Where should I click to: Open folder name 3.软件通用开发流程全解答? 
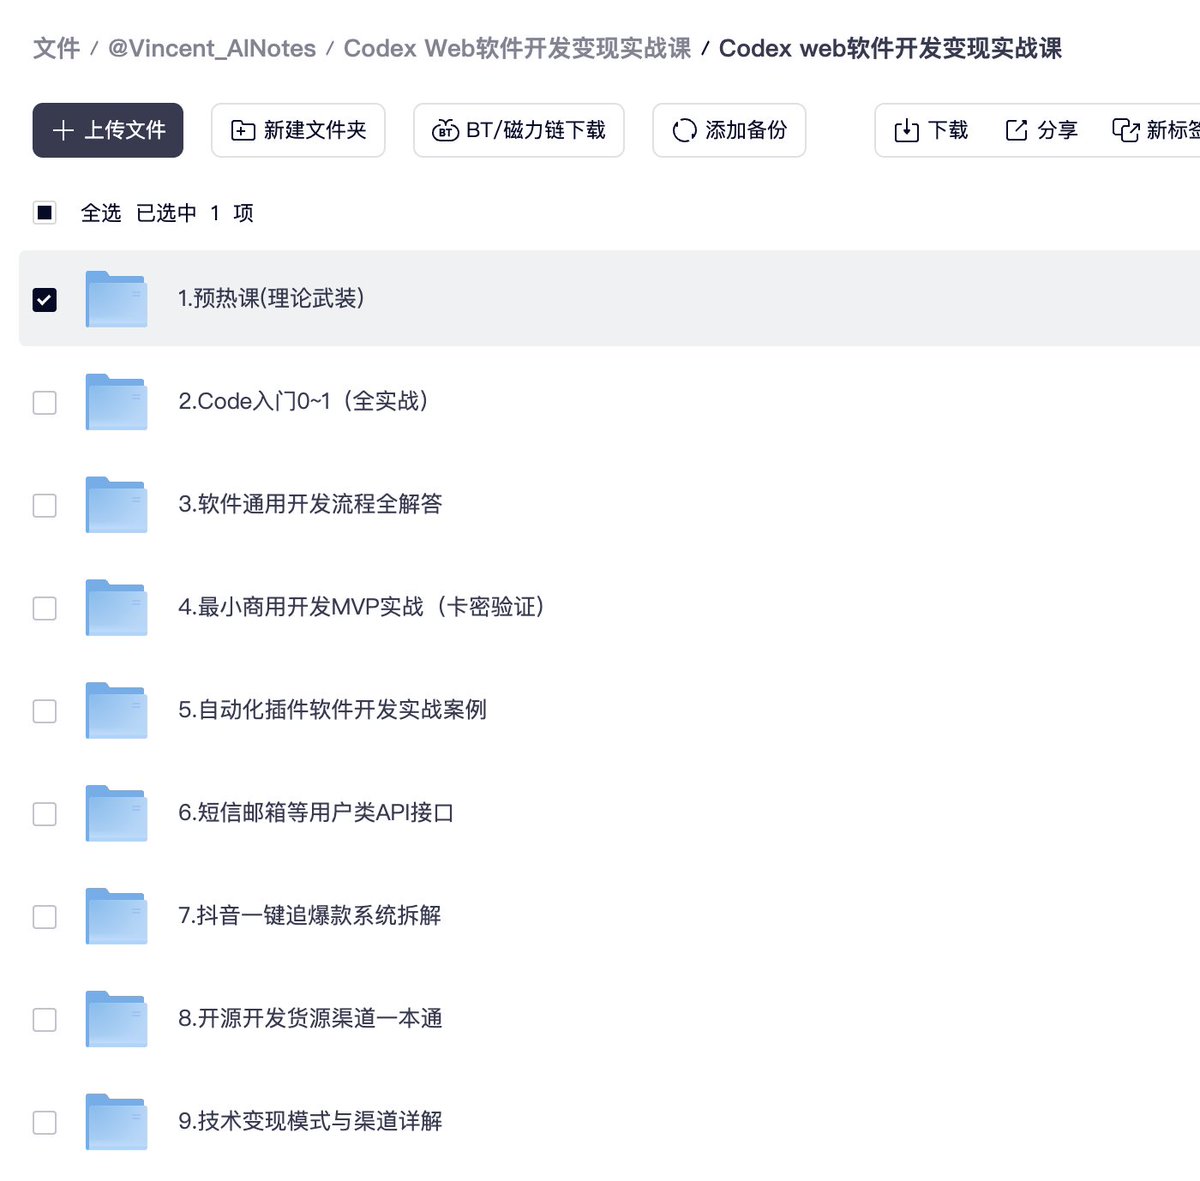[310, 504]
